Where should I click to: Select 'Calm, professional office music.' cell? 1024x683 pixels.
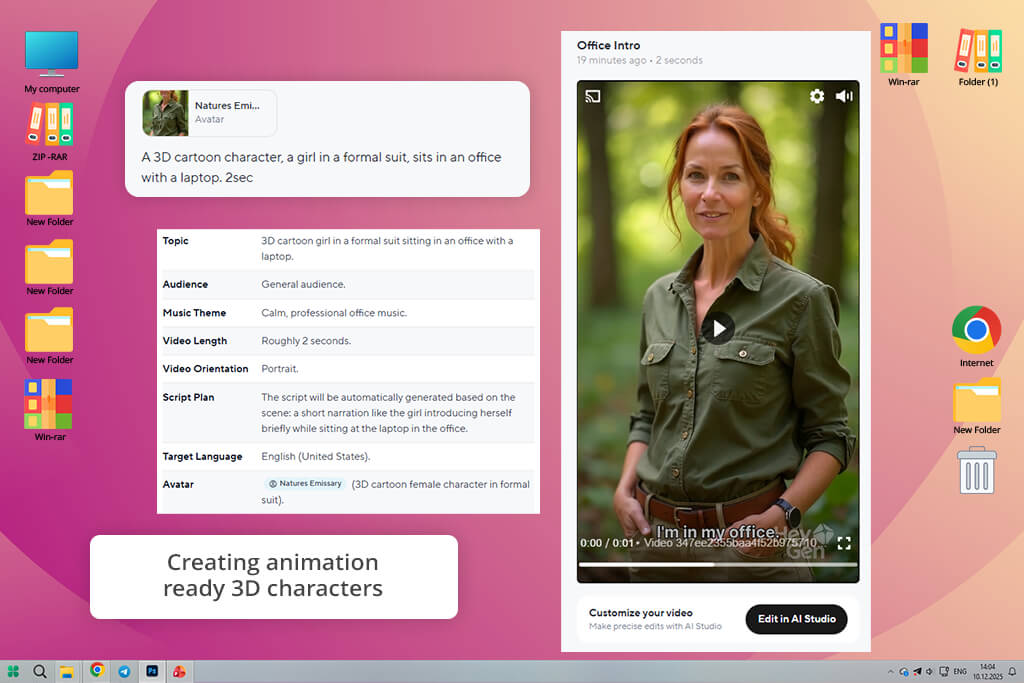point(334,313)
